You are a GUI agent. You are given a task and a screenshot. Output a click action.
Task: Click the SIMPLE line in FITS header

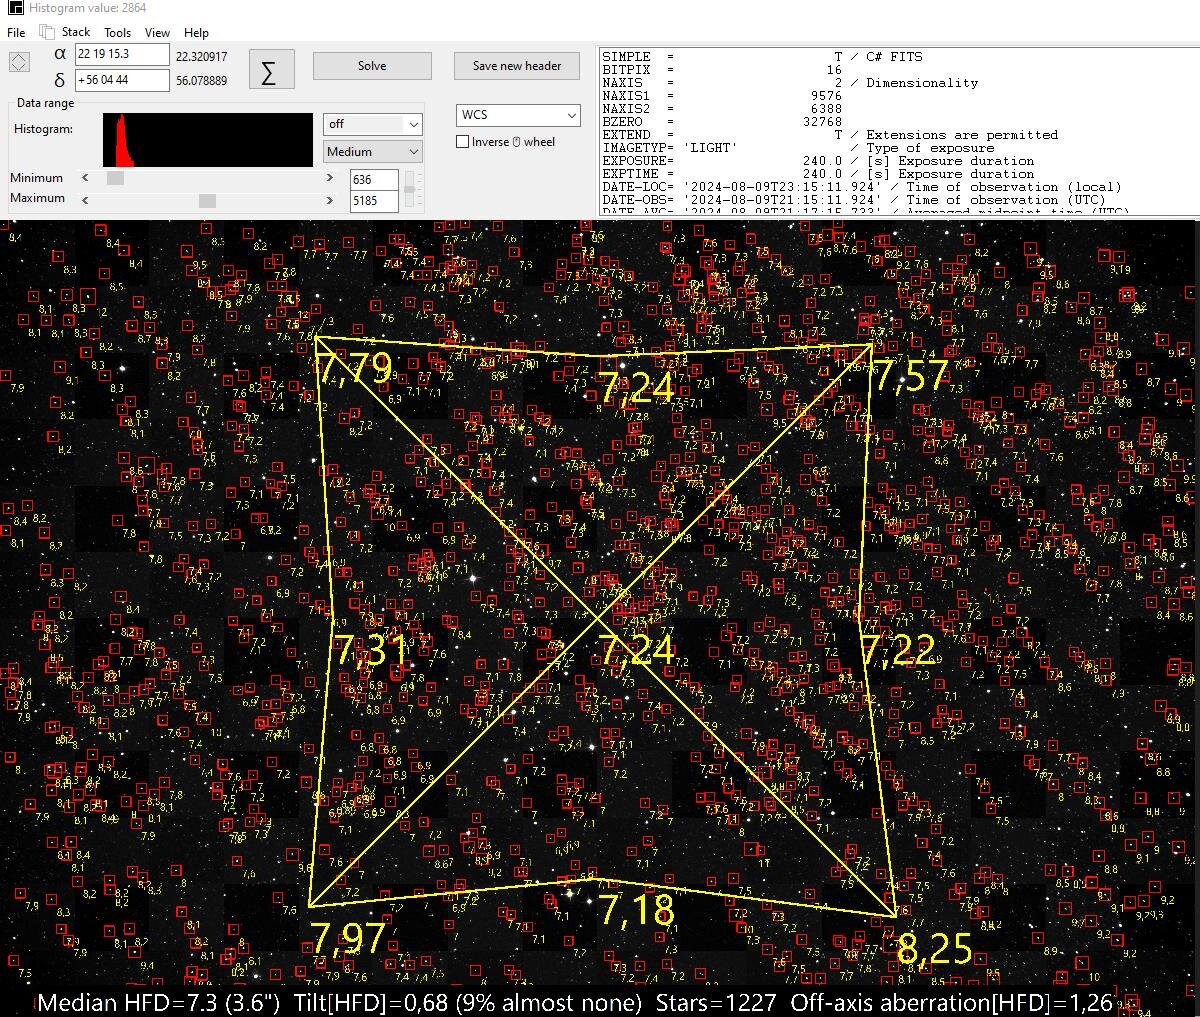click(x=762, y=57)
